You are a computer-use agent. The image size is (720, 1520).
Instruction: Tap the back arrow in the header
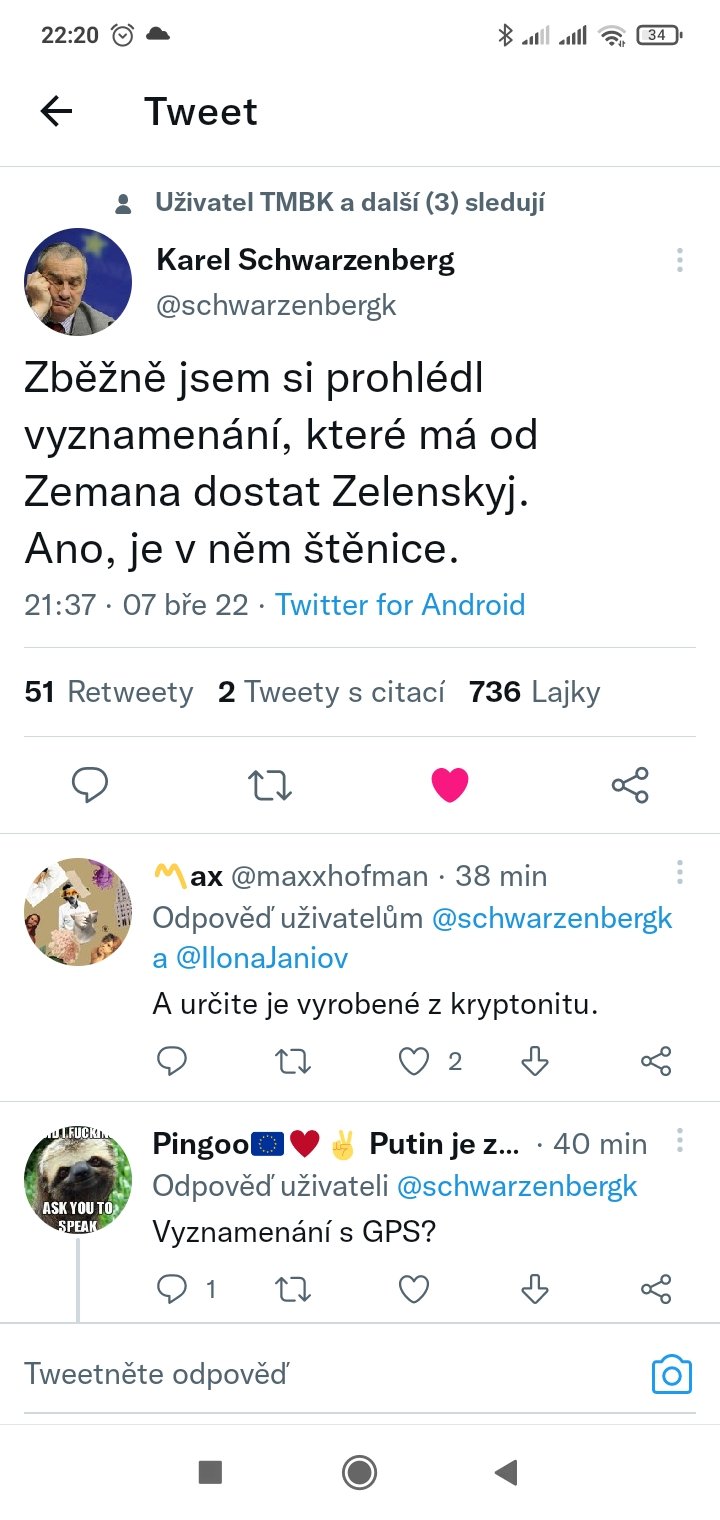click(57, 111)
